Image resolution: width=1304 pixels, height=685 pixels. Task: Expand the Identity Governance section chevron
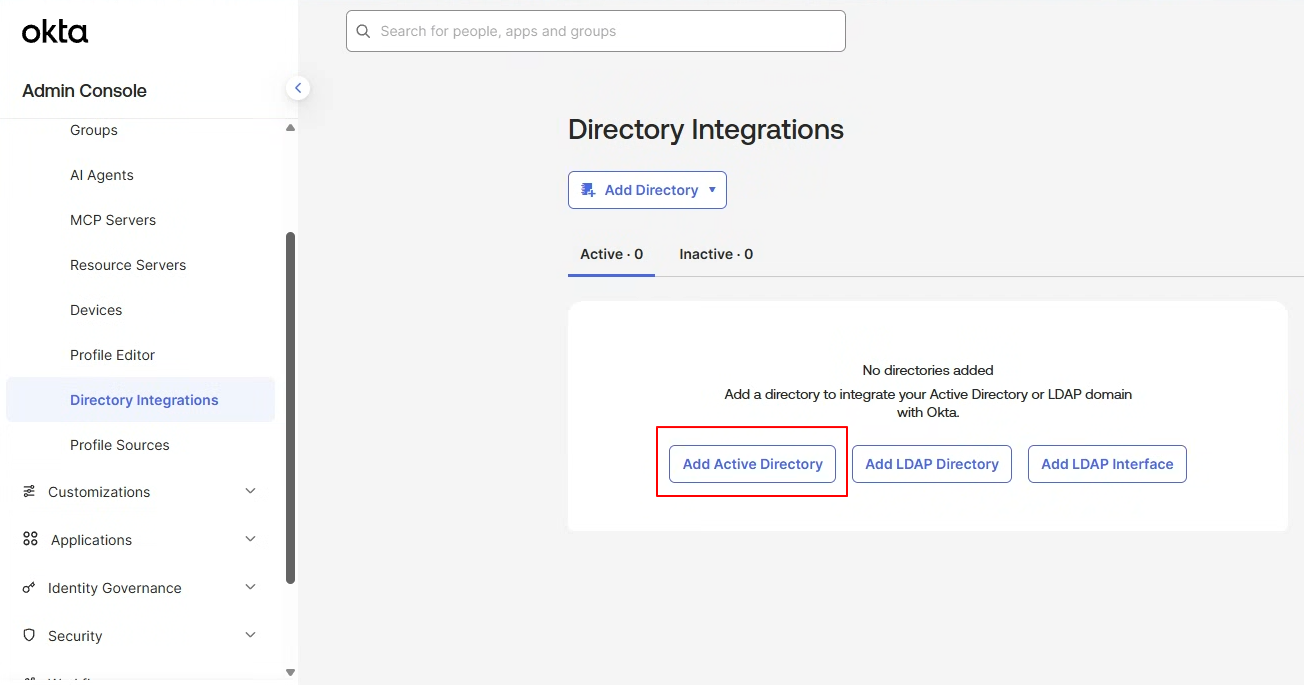coord(250,587)
